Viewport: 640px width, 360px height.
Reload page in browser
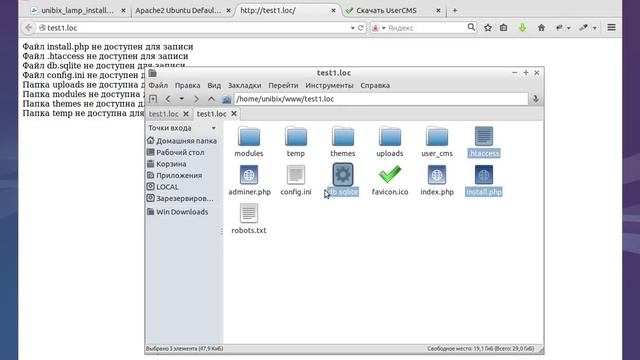pos(360,28)
